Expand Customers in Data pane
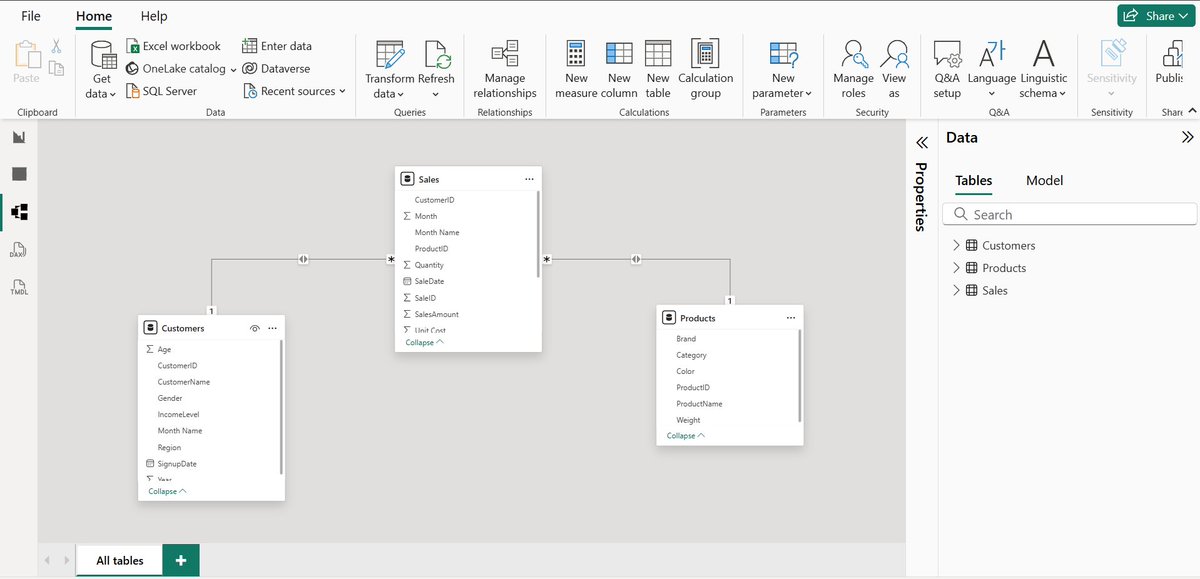 (956, 245)
